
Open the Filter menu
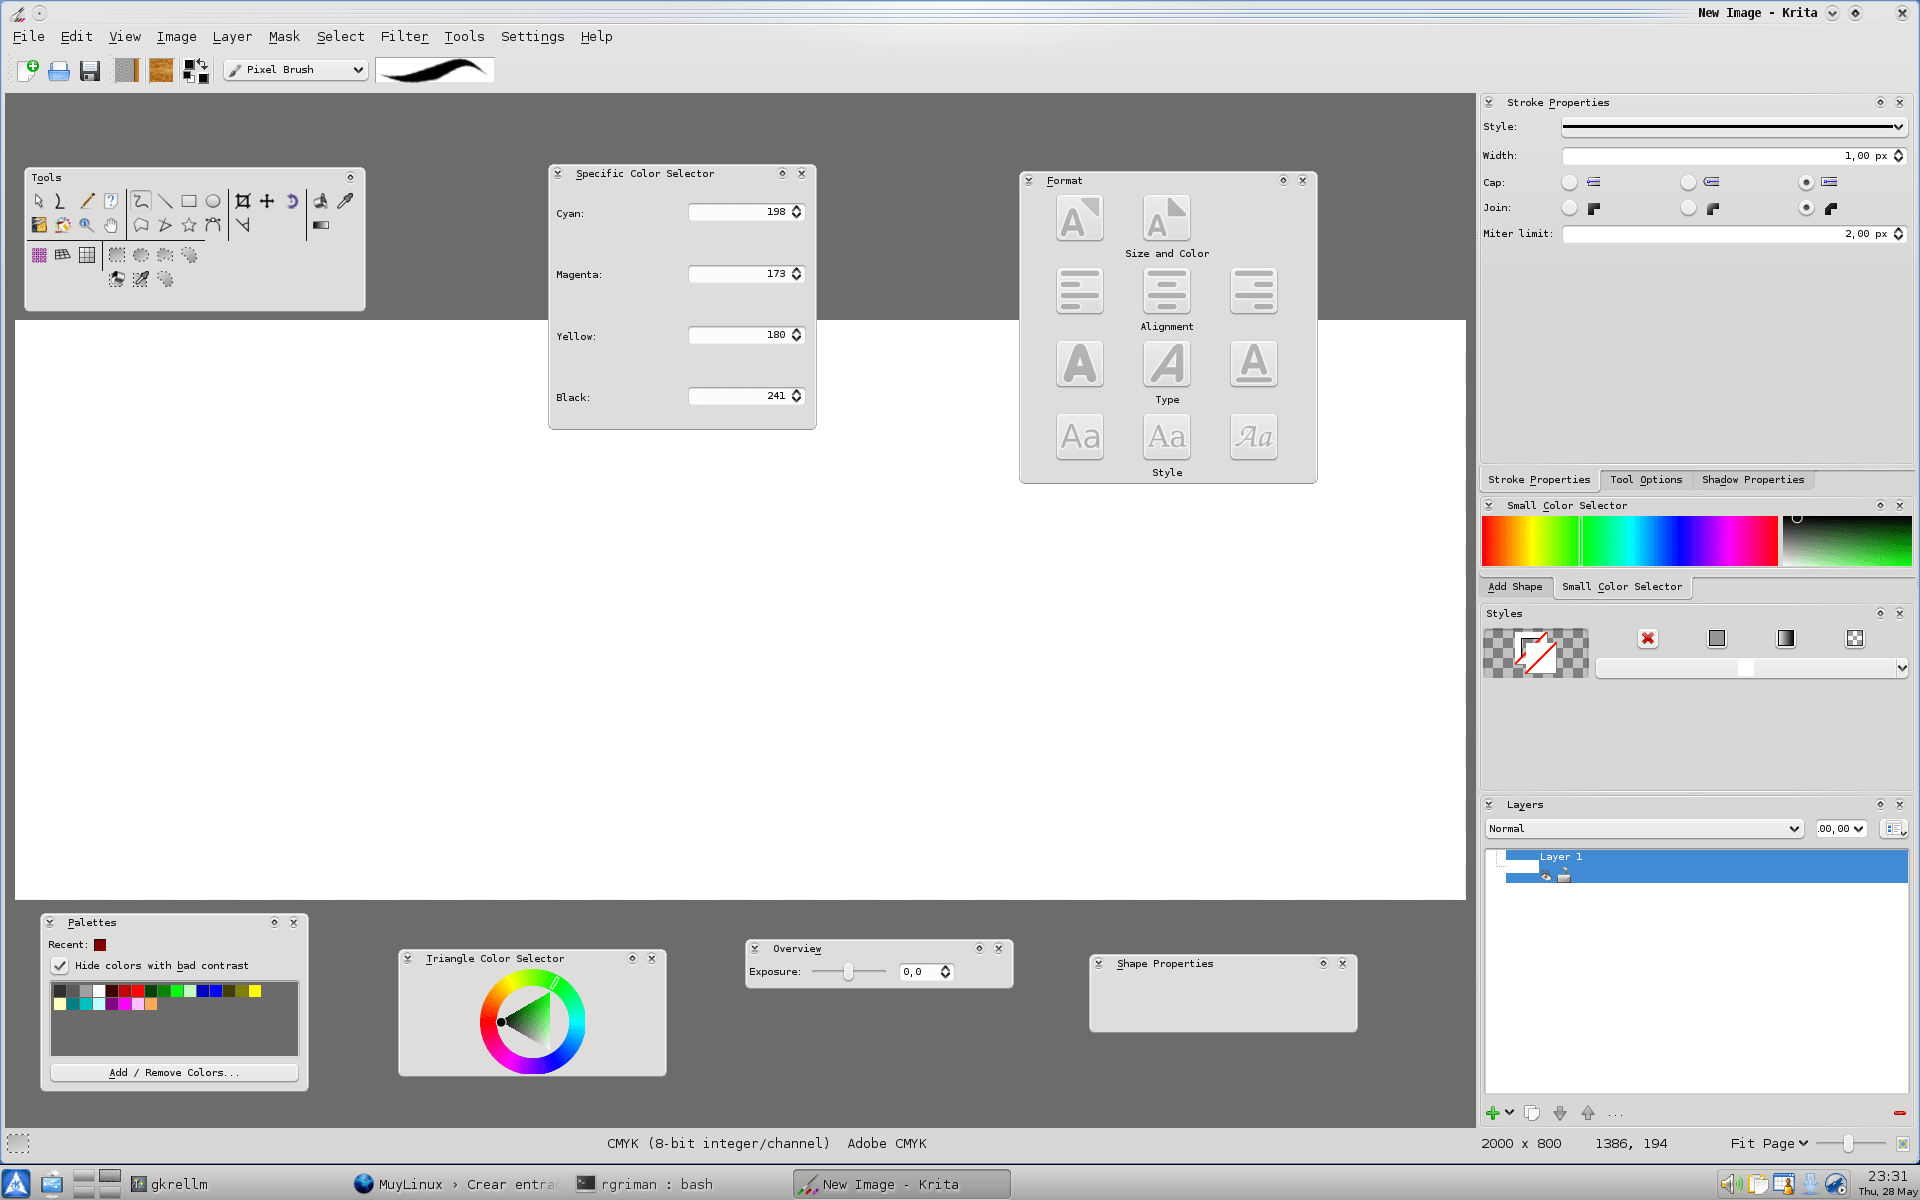pos(404,37)
